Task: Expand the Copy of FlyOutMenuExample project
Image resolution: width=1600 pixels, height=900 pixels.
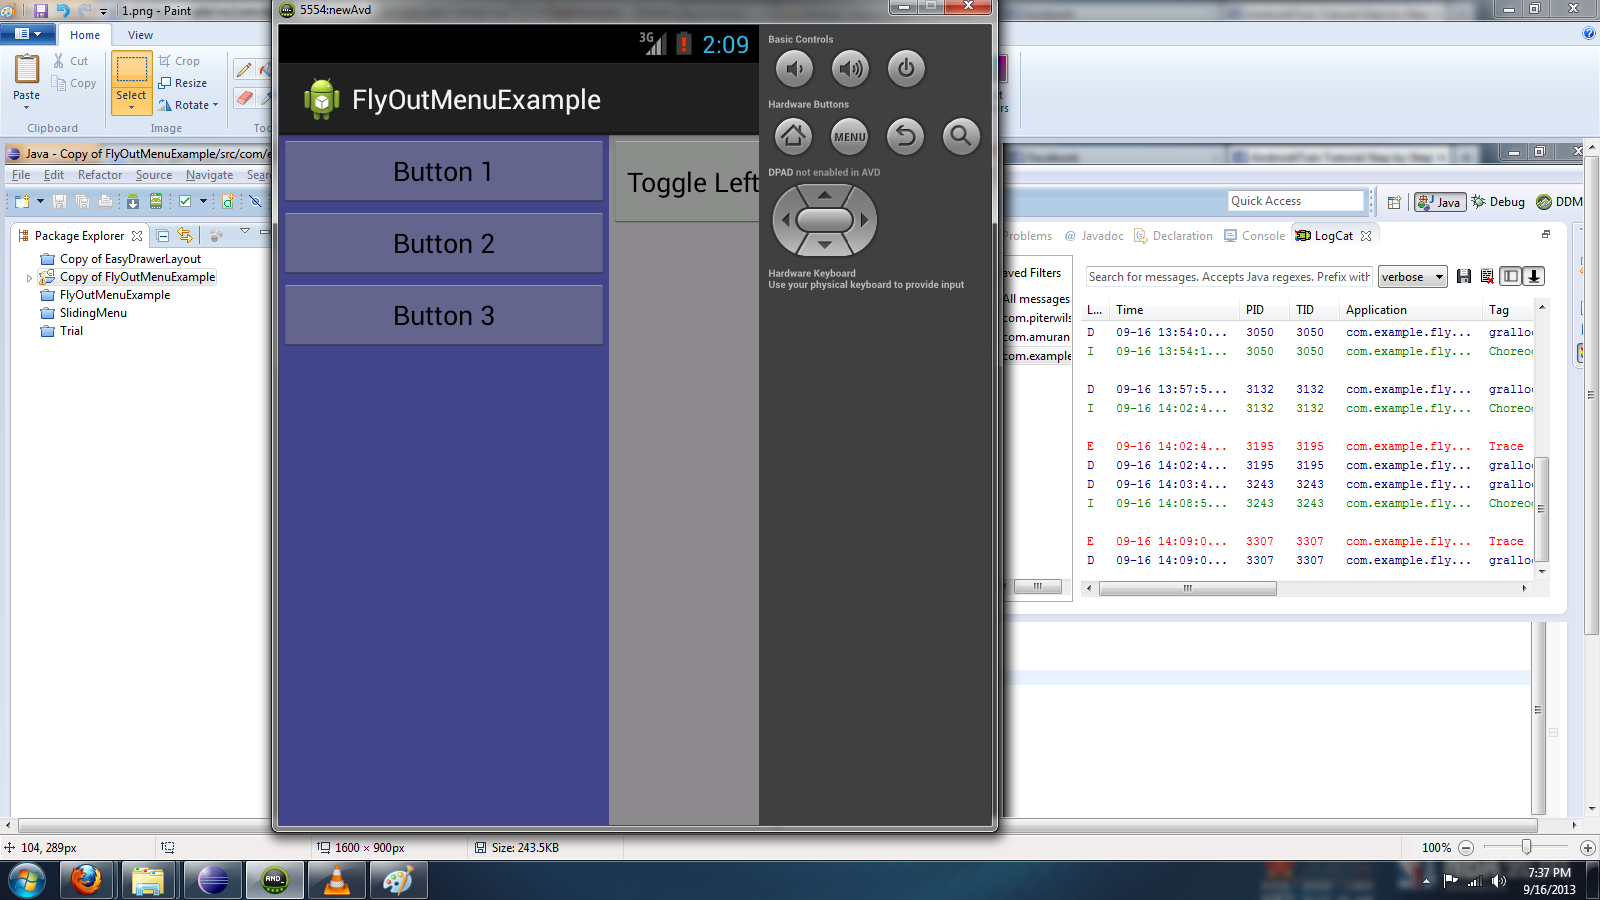Action: click(x=29, y=278)
